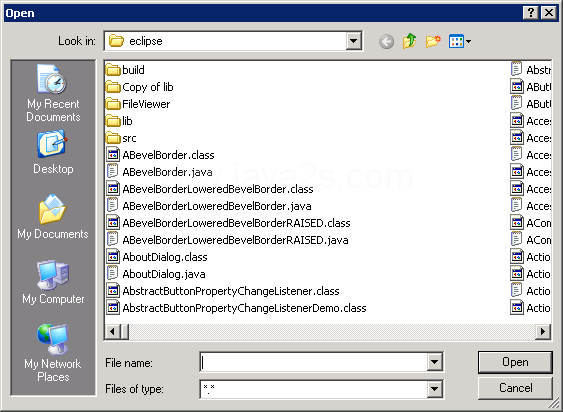Open My Recent Documents in places bar
Screen dimensions: 563x412
point(53,93)
